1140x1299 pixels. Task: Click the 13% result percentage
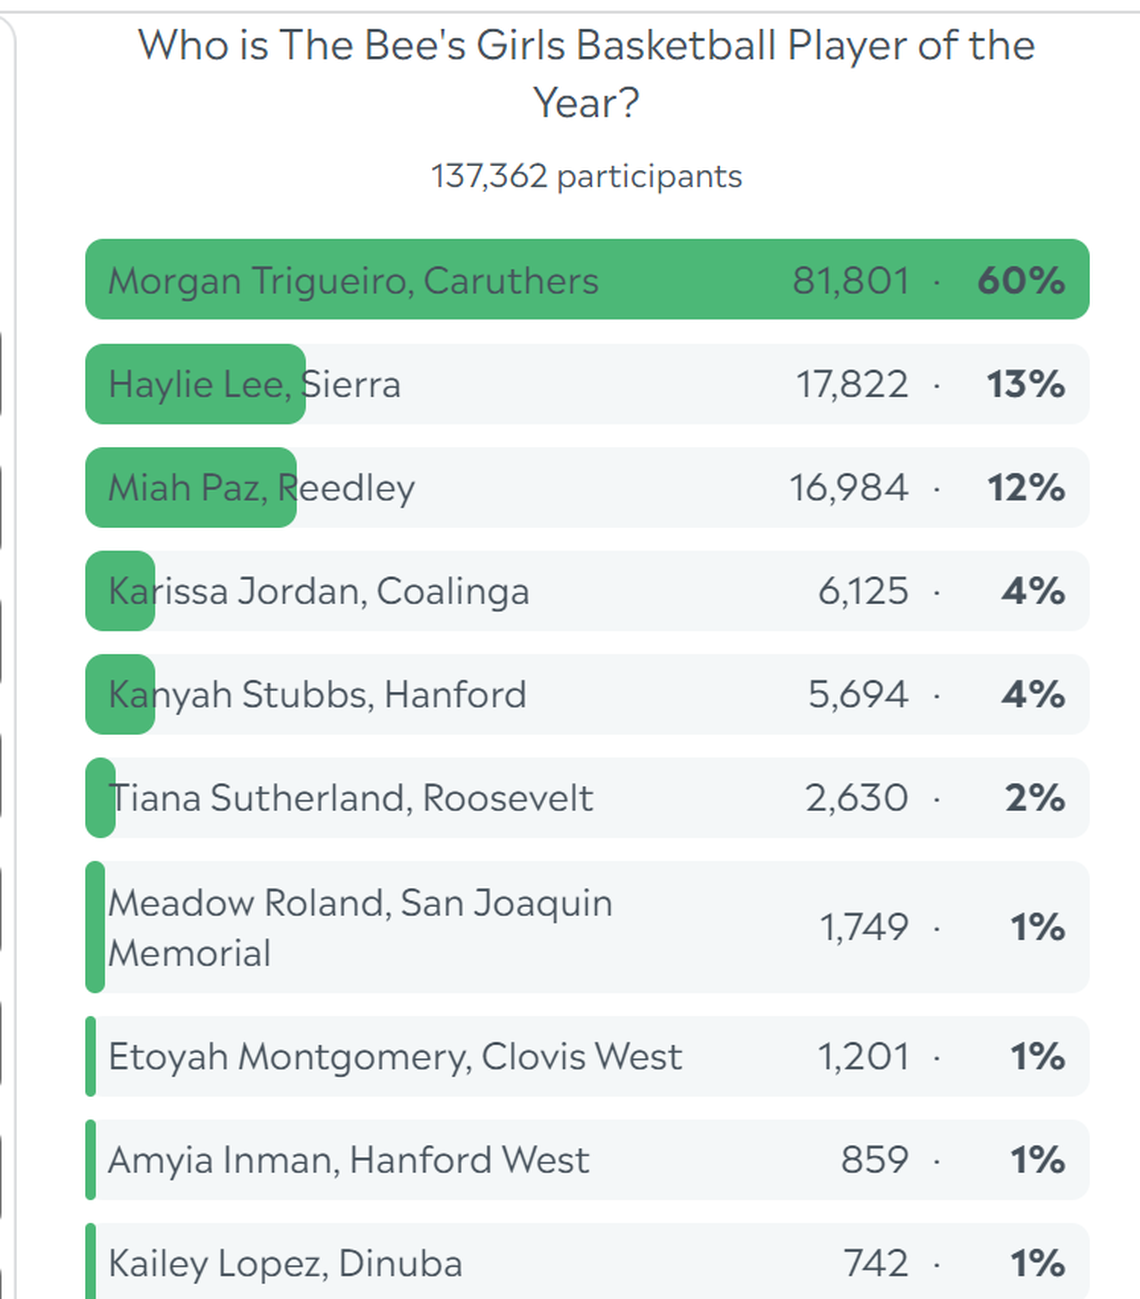[x=1030, y=385]
